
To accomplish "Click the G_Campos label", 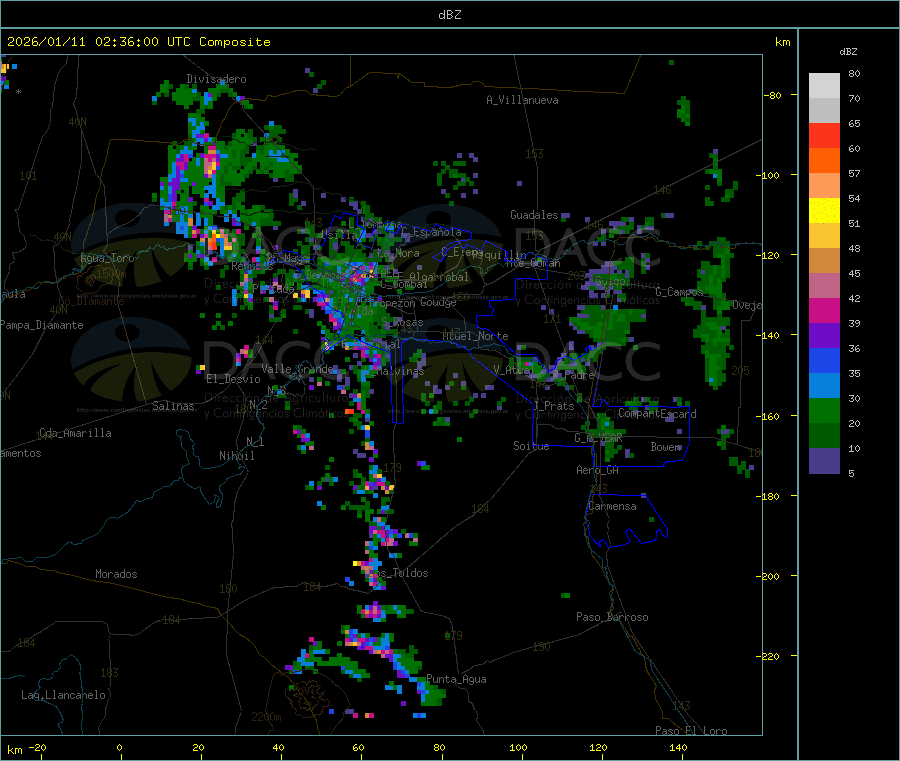I will pyautogui.click(x=679, y=292).
